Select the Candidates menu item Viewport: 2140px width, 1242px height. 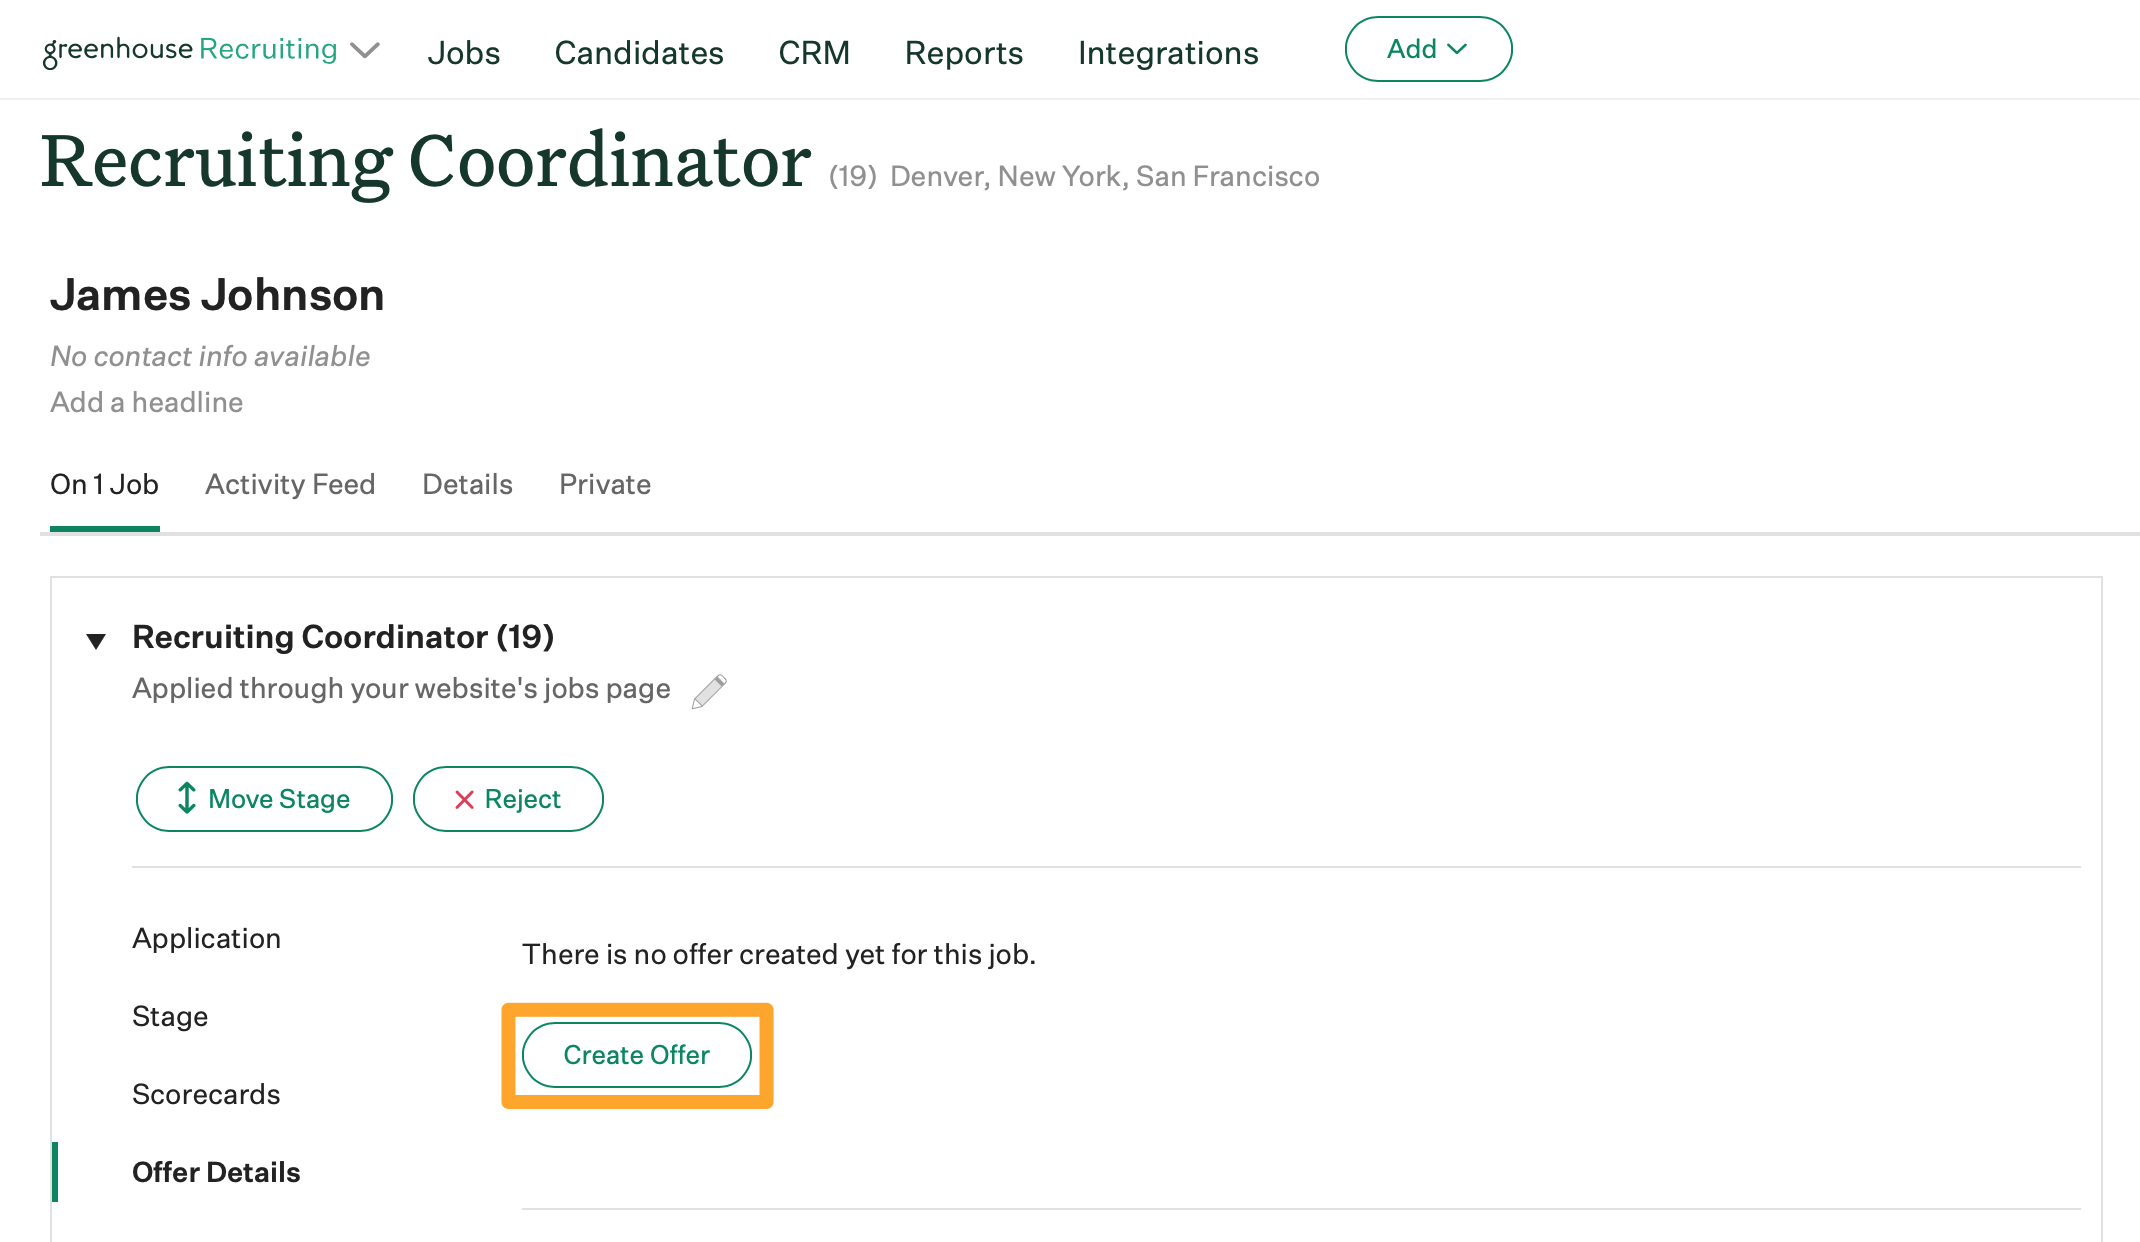coord(638,49)
